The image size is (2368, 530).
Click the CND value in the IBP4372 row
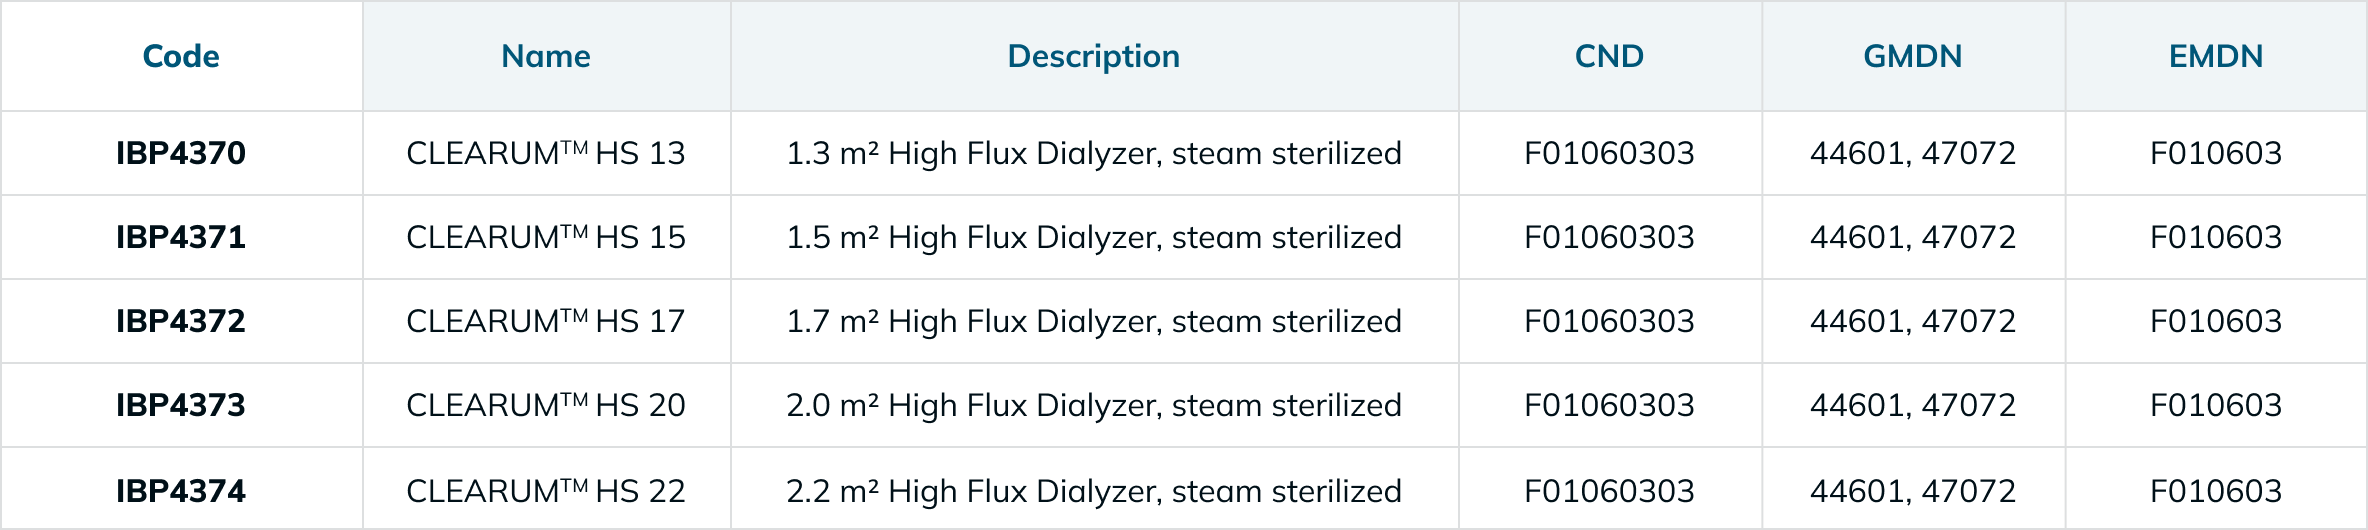click(1609, 321)
